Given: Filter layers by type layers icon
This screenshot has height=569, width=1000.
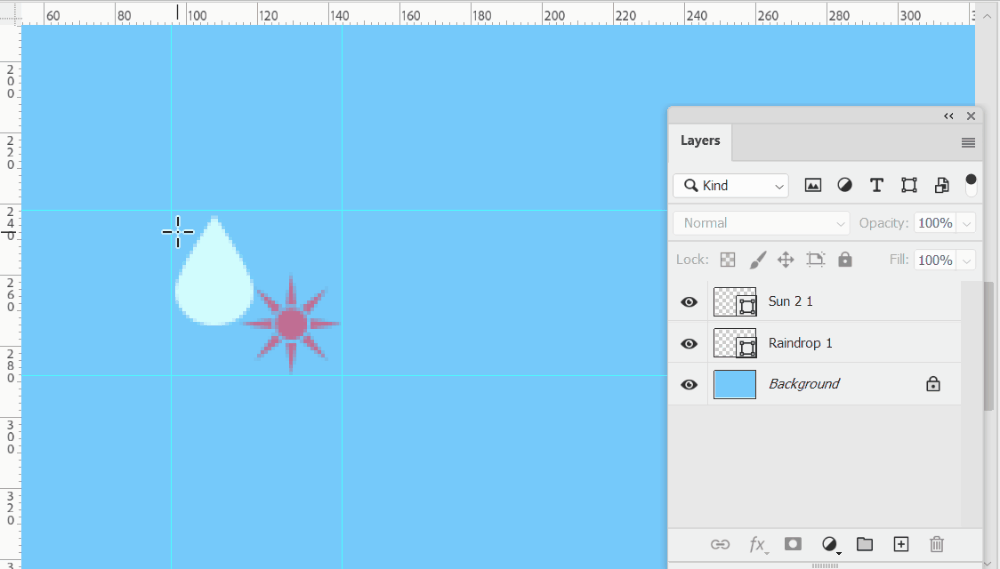Looking at the screenshot, I should 876,186.
